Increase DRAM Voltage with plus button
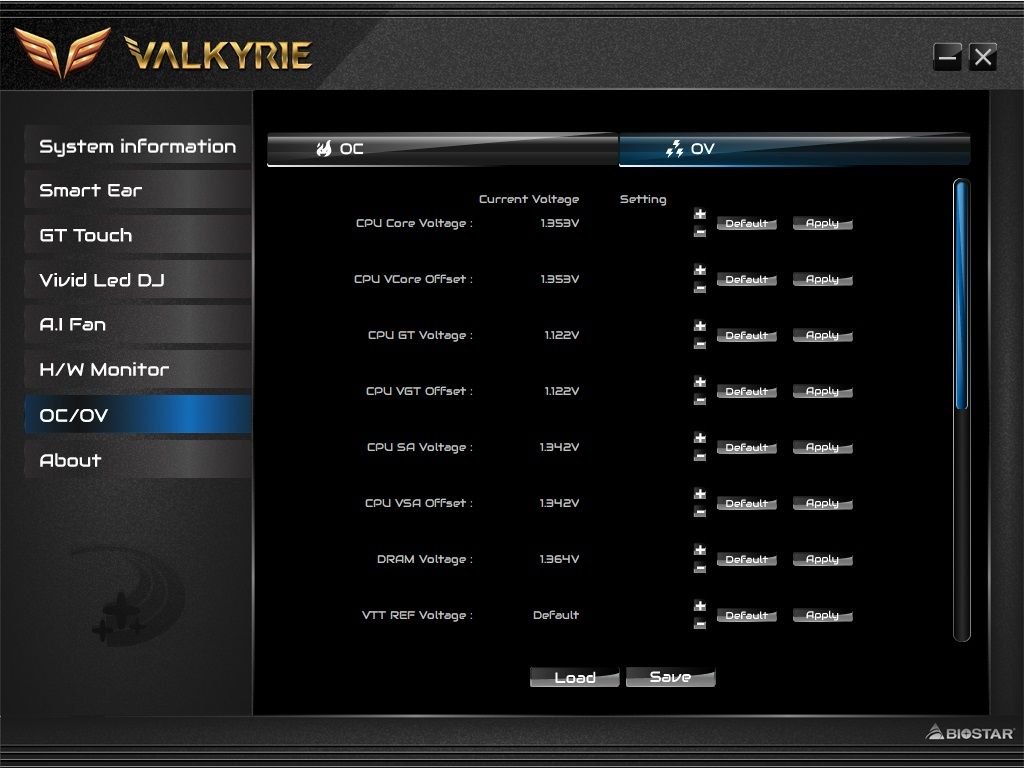Image resolution: width=1024 pixels, height=768 pixels. (699, 551)
